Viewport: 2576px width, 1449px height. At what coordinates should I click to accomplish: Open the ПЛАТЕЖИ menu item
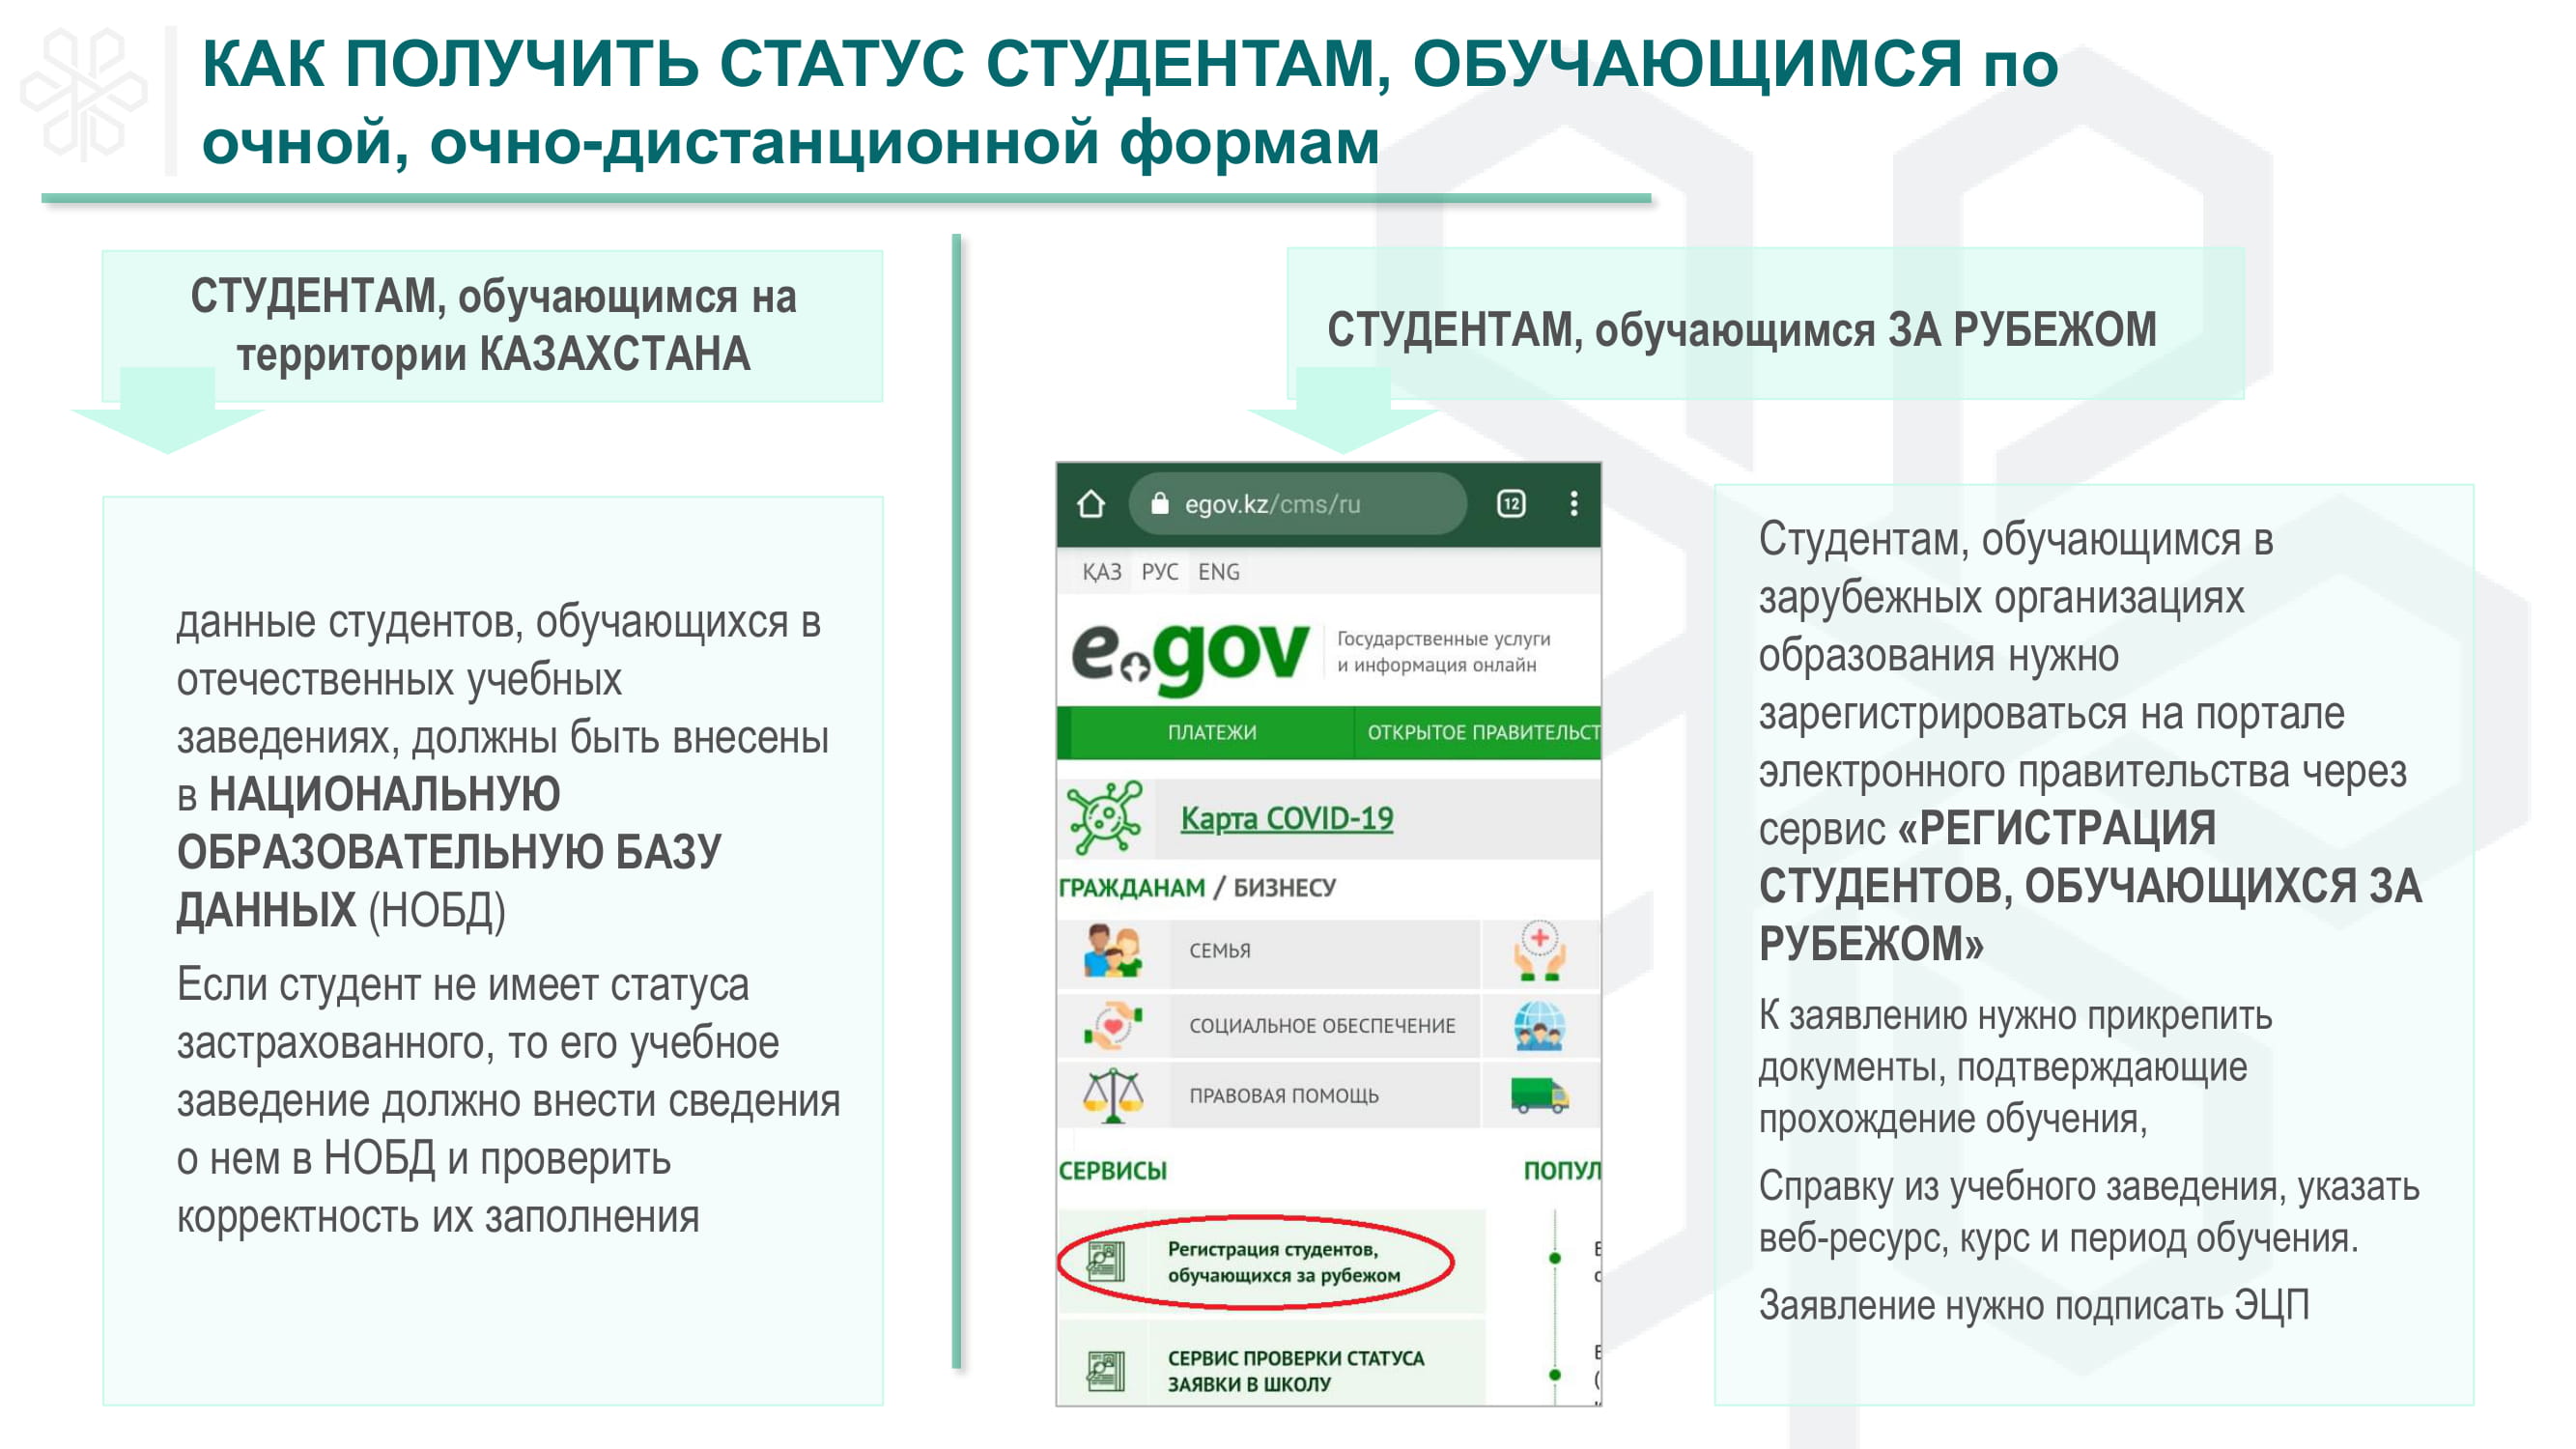[1211, 732]
